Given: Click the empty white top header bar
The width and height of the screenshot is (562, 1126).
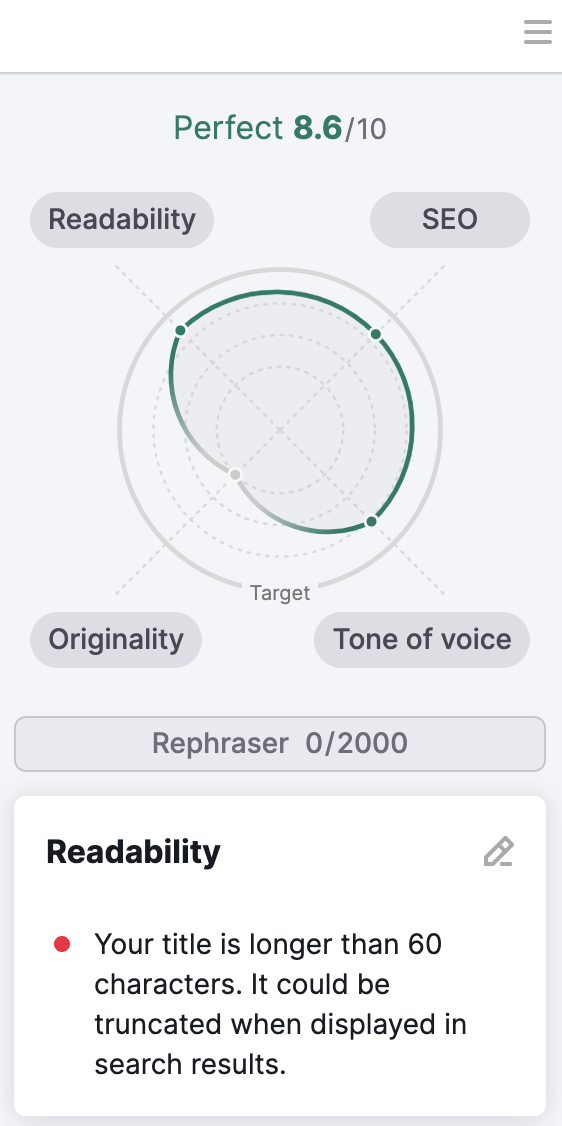Looking at the screenshot, I should 258,36.
